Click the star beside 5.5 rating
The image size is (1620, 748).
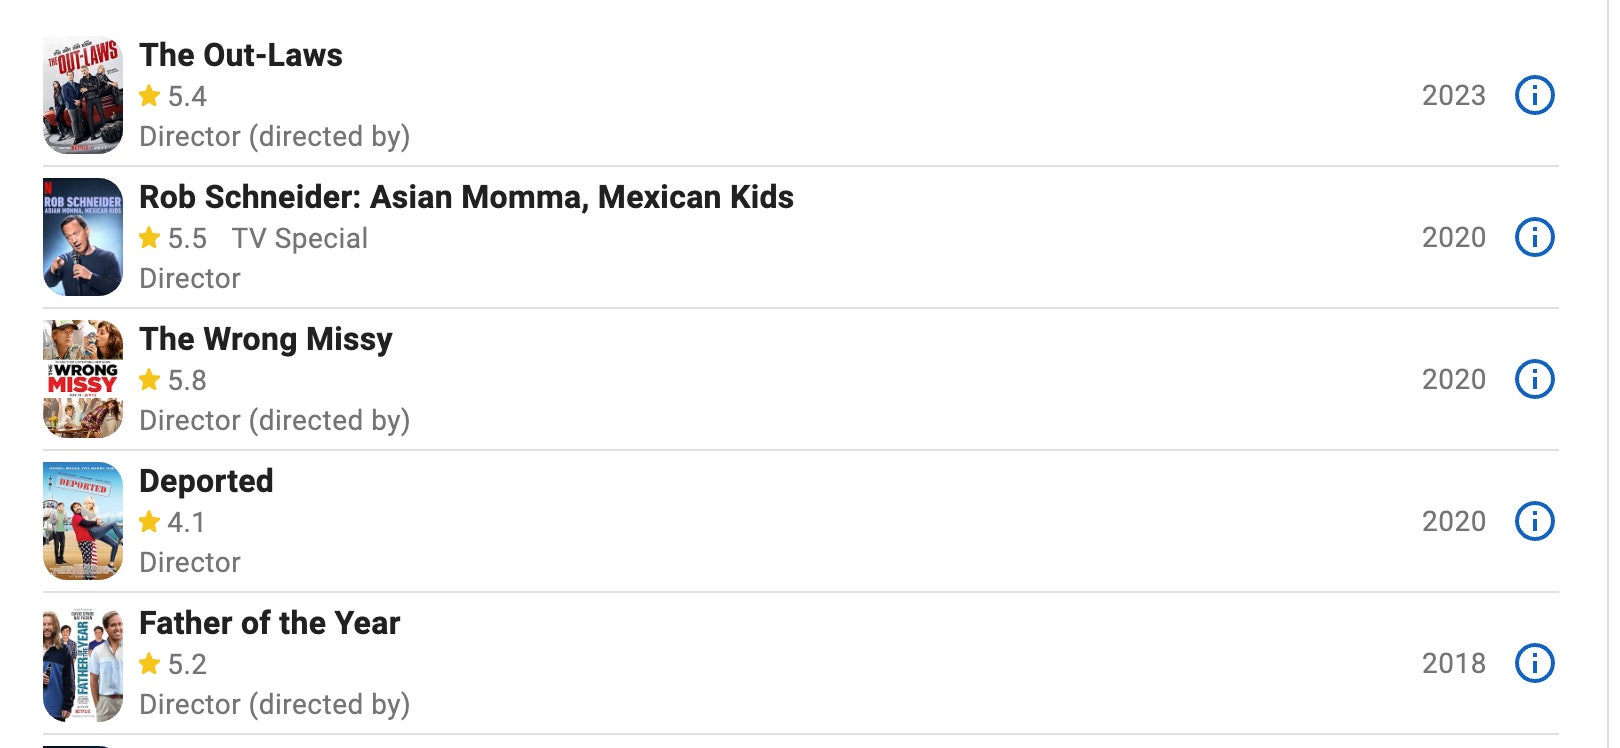click(x=150, y=238)
